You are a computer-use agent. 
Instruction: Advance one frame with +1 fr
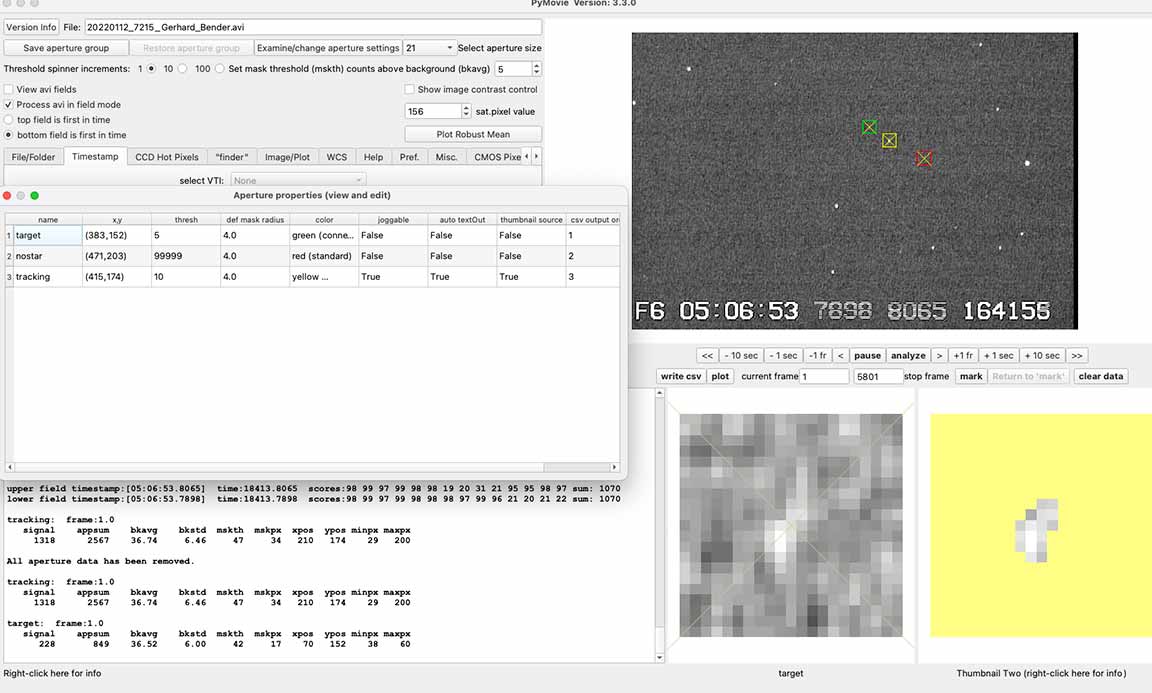click(963, 356)
